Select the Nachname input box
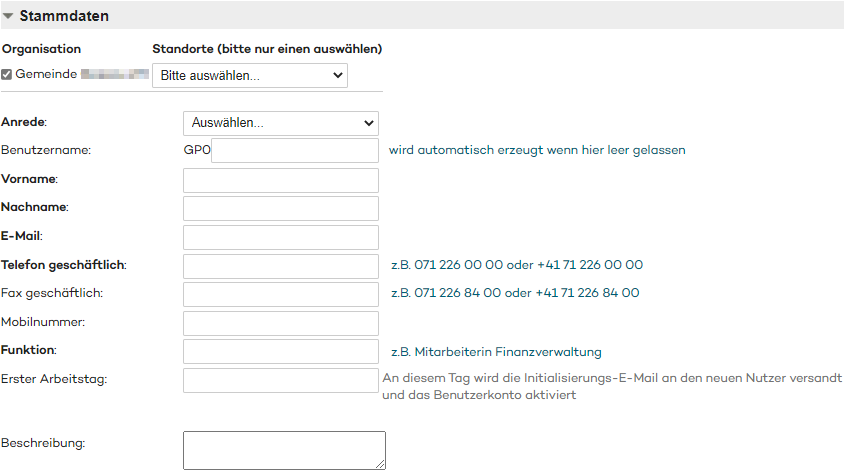 click(281, 208)
